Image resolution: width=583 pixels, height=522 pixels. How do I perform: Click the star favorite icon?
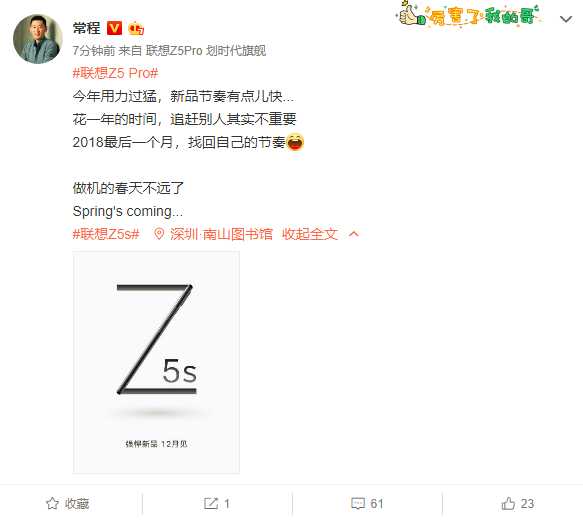(52, 503)
